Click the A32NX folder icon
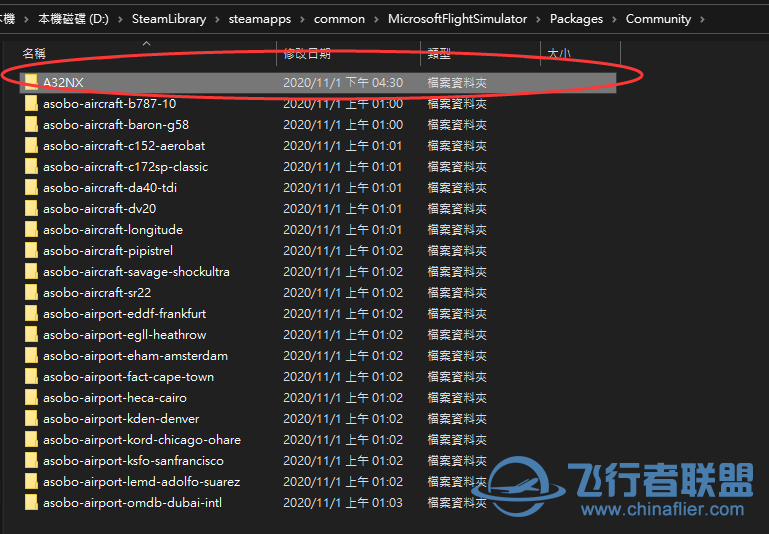The image size is (769, 534). (x=31, y=82)
